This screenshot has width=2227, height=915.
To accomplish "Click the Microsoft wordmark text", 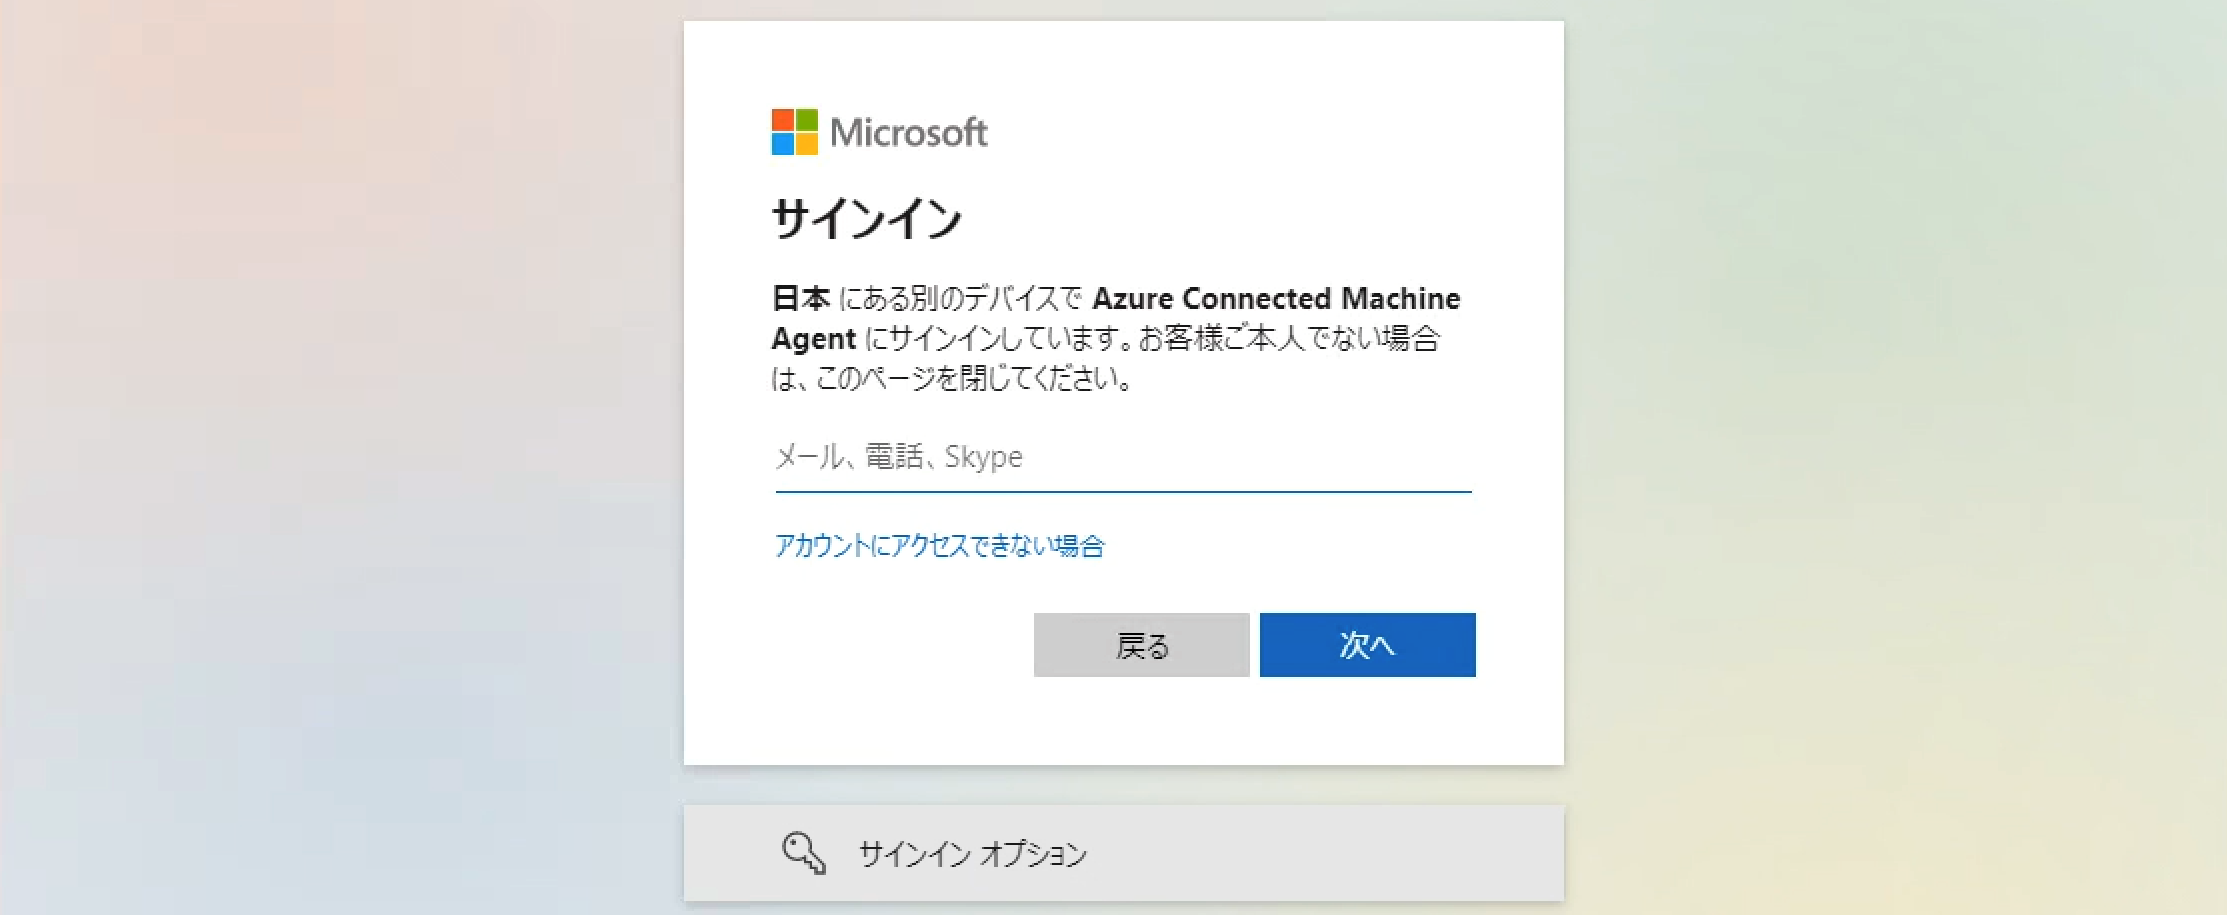I will 908,132.
